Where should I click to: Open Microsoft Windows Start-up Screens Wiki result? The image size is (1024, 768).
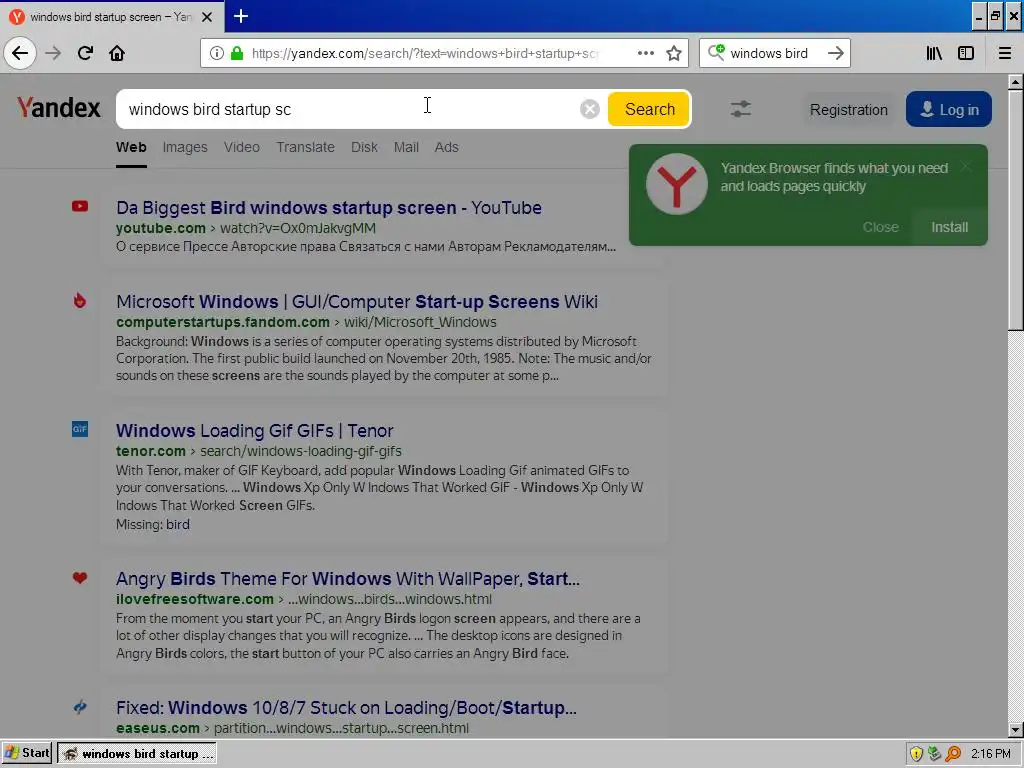pos(357,302)
